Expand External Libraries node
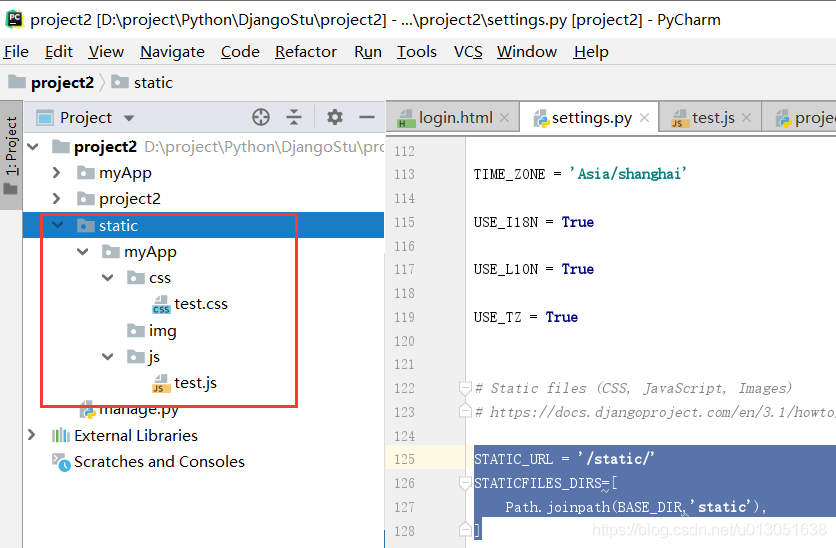 pyautogui.click(x=31, y=435)
